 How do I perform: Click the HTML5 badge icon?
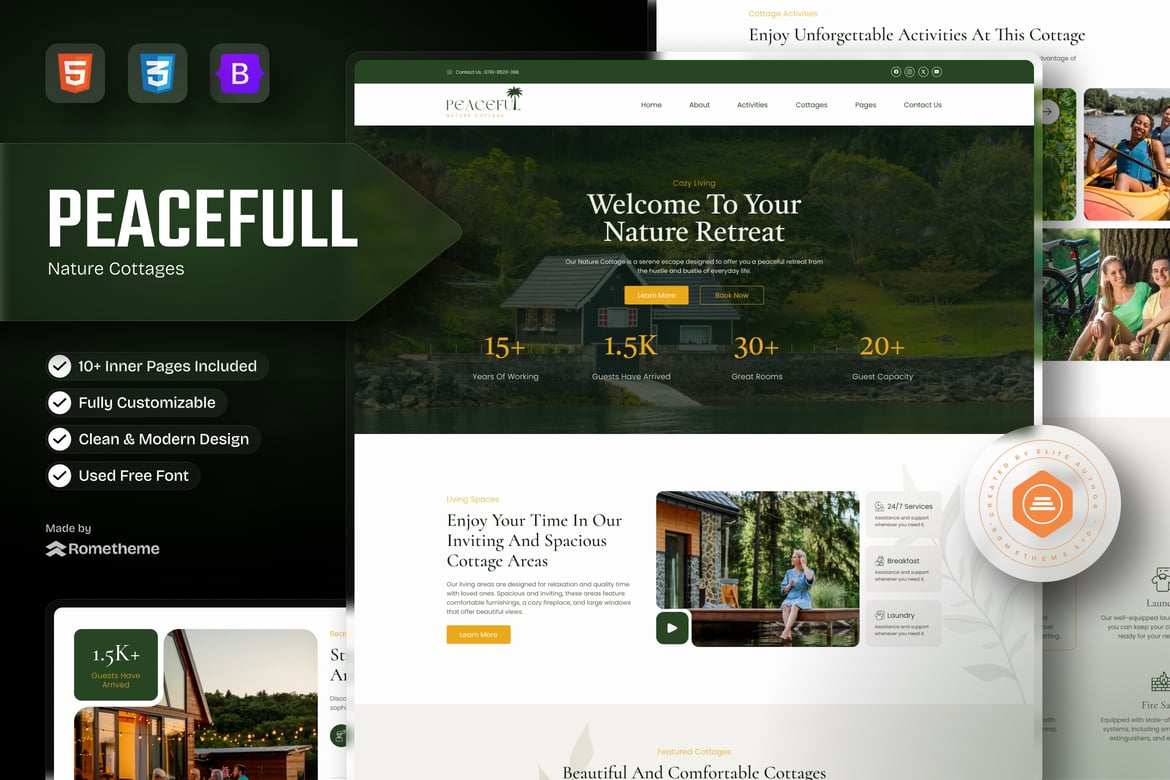click(x=75, y=73)
